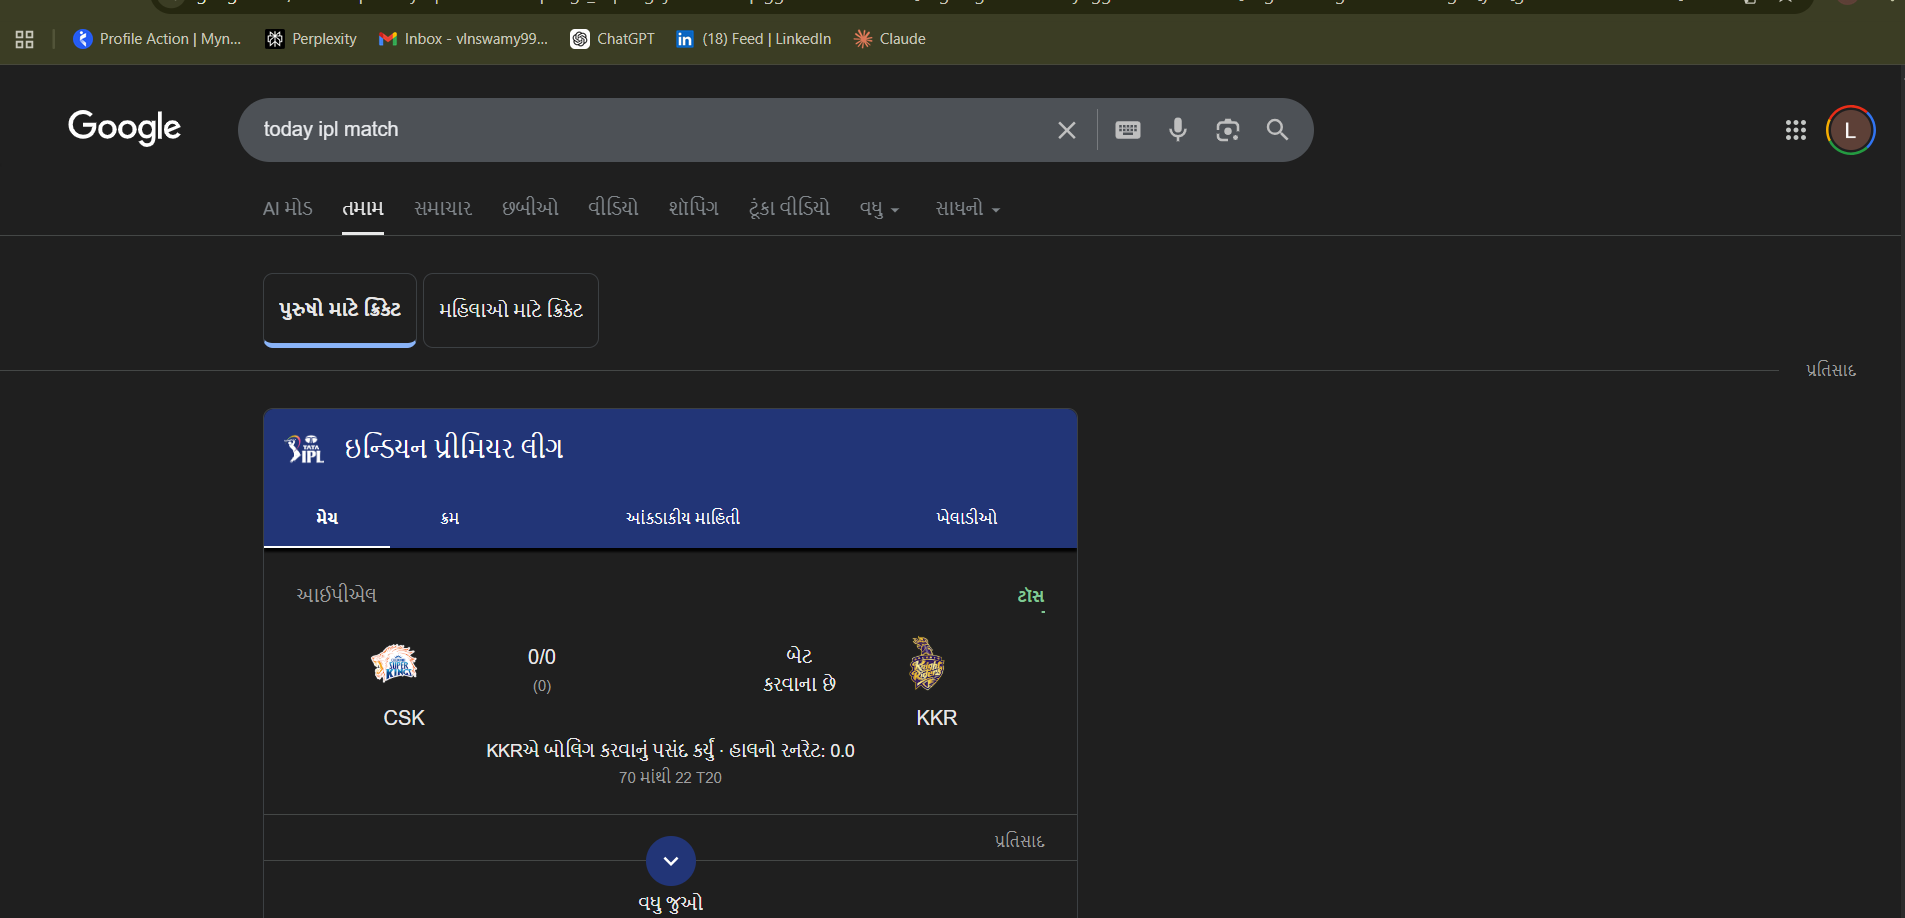This screenshot has width=1905, height=918.
Task: Click the ટૉસ toss status label
Action: [1031, 596]
